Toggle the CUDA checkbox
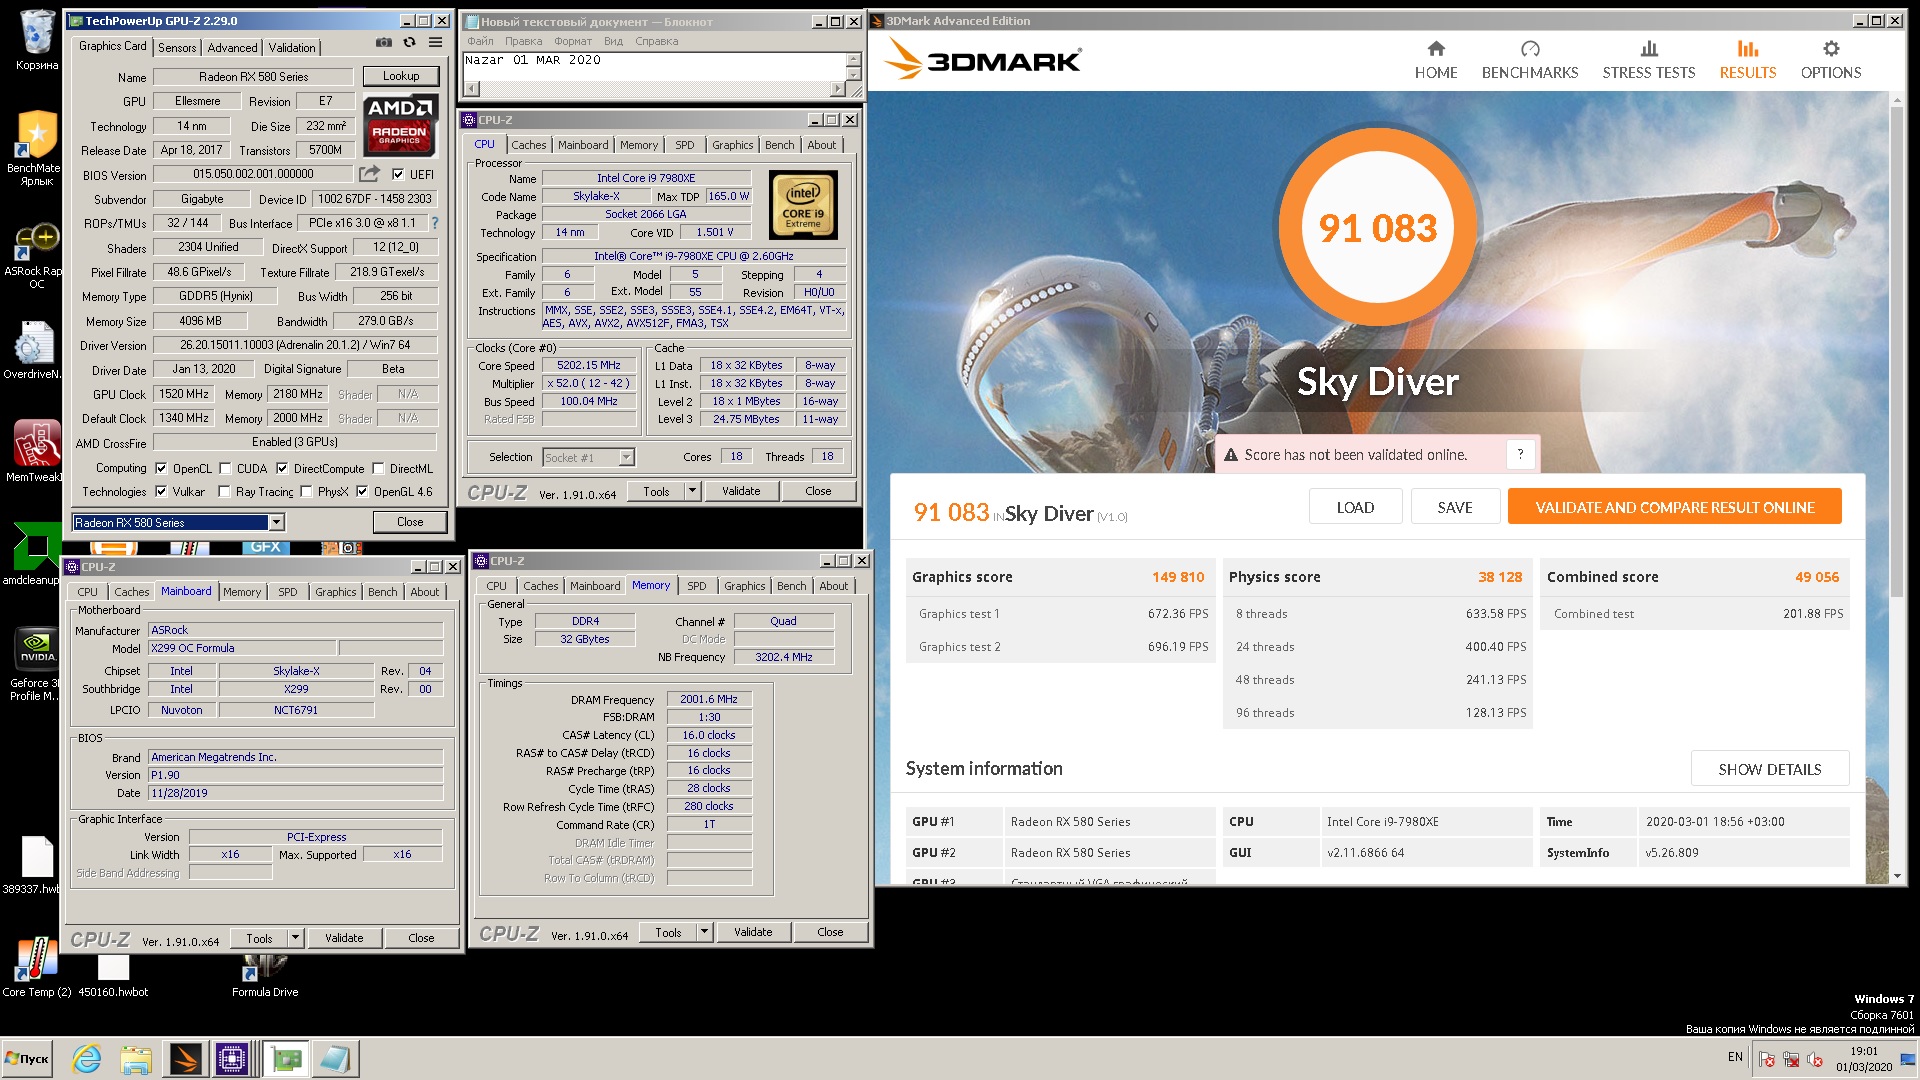This screenshot has width=1920, height=1080. [x=225, y=468]
